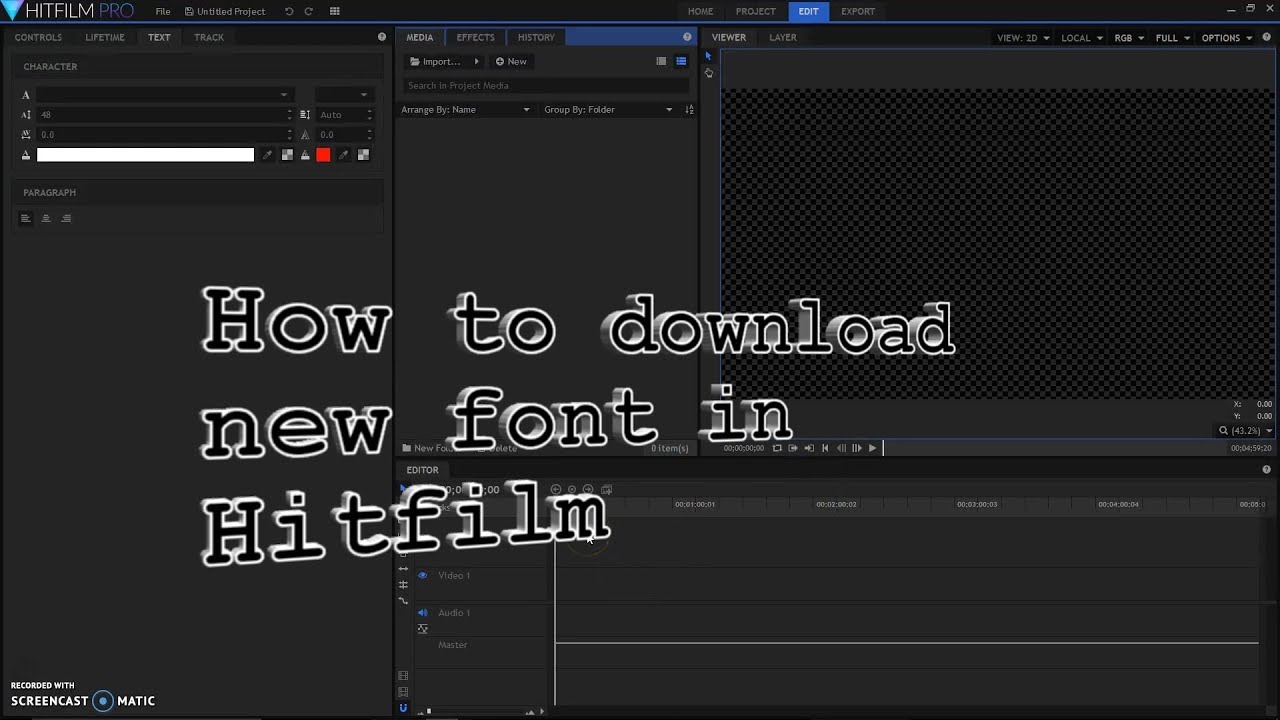Image resolution: width=1280 pixels, height=720 pixels.
Task: Pick text outline color with eyedropper
Action: tap(343, 155)
